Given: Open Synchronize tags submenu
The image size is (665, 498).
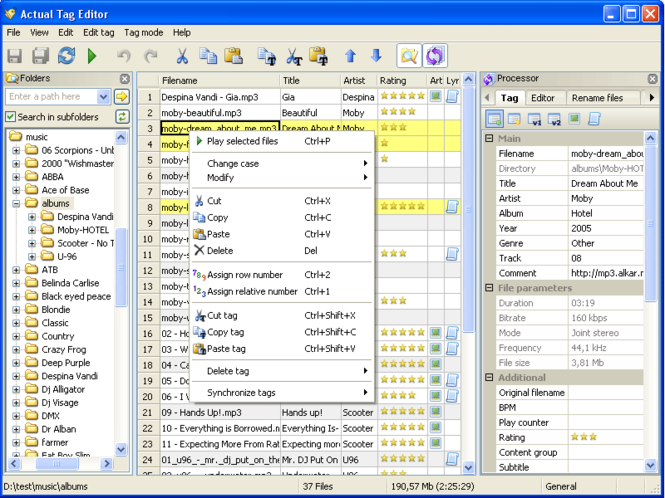Looking at the screenshot, I should point(282,393).
